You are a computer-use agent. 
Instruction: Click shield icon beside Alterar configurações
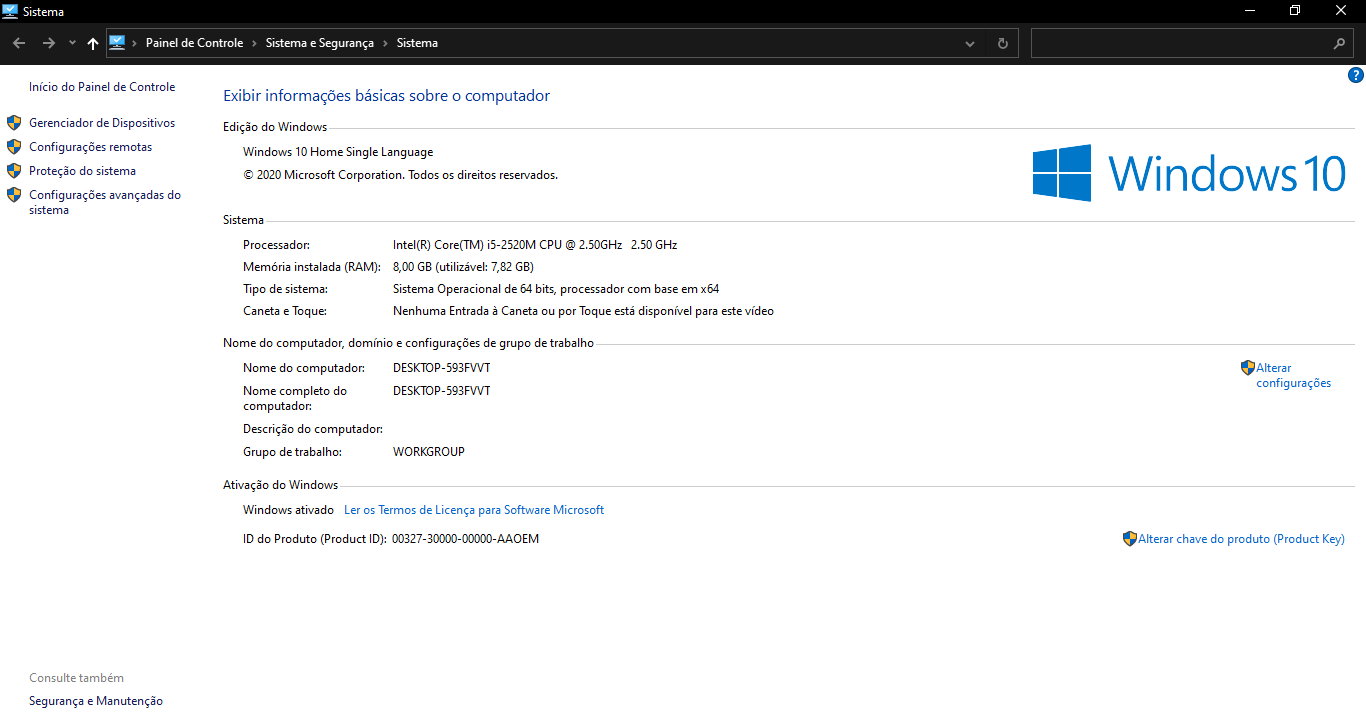click(1248, 368)
